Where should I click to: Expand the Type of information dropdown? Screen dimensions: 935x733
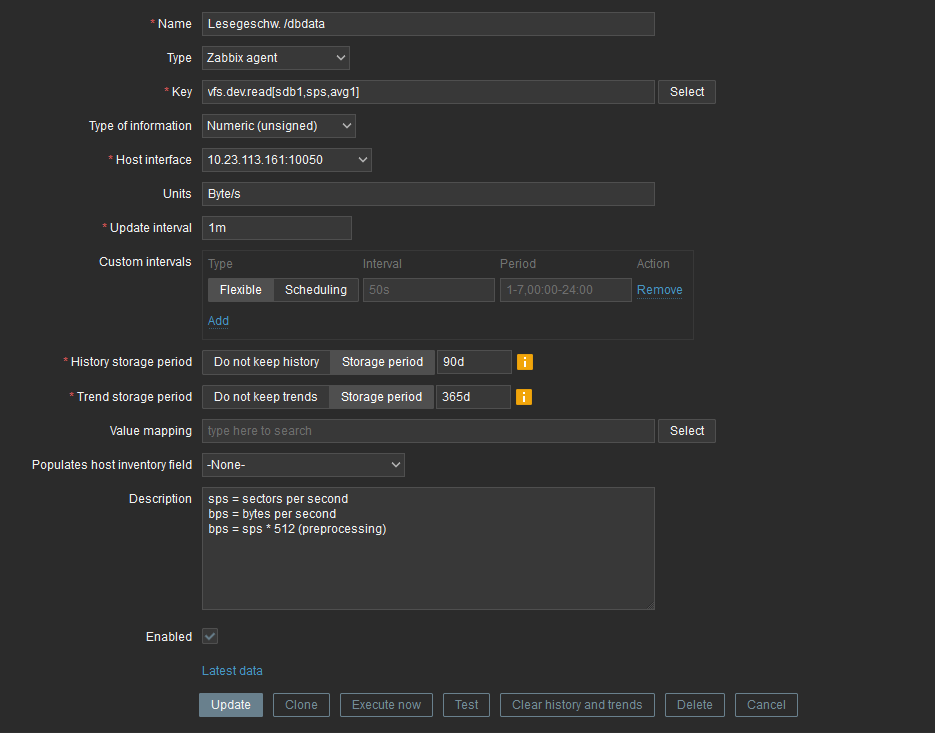coord(279,126)
